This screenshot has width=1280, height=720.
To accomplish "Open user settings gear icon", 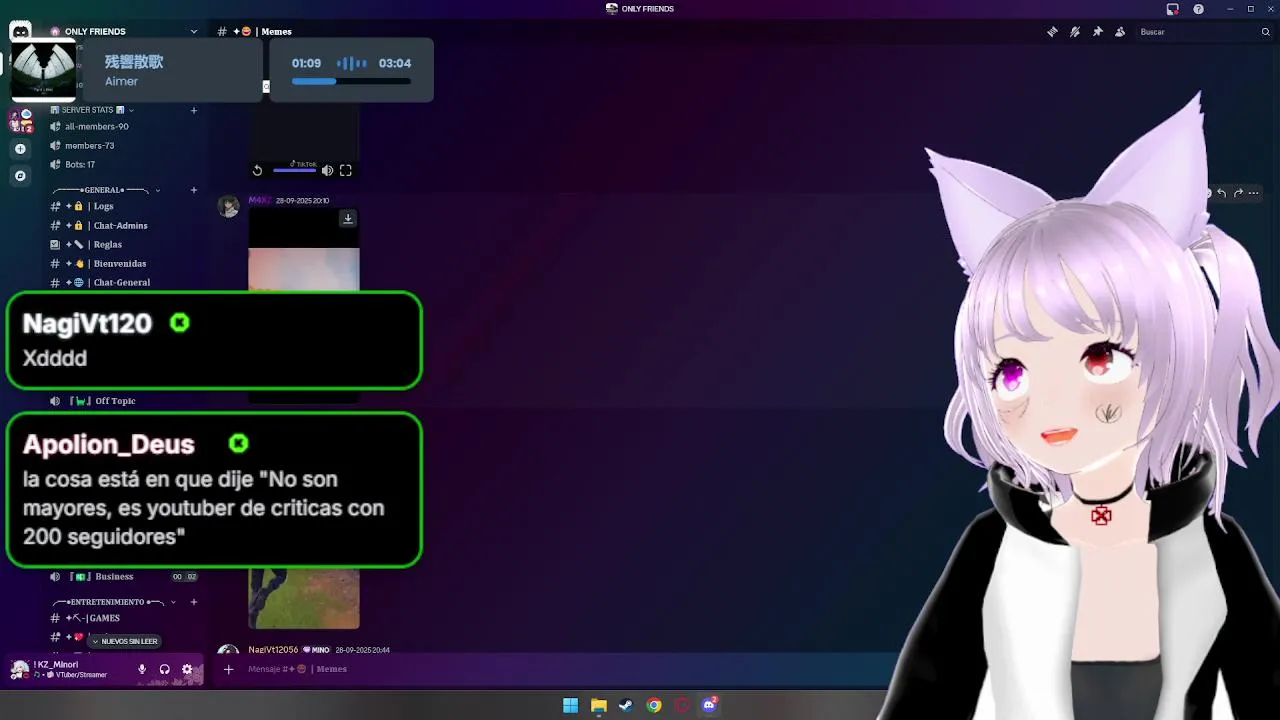I will click(187, 670).
